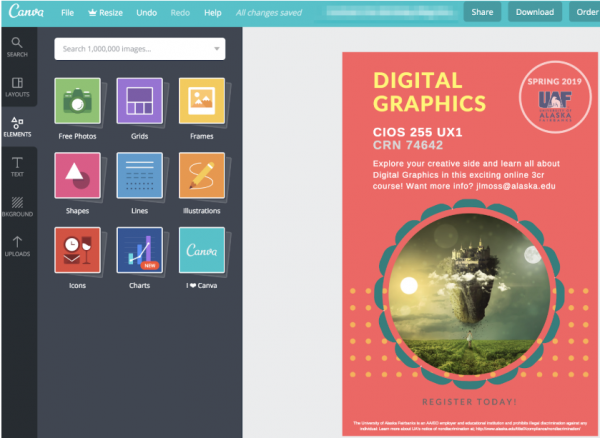Switch to the Layouts sidebar tab
Screen dimensions: 600x438
[18, 87]
